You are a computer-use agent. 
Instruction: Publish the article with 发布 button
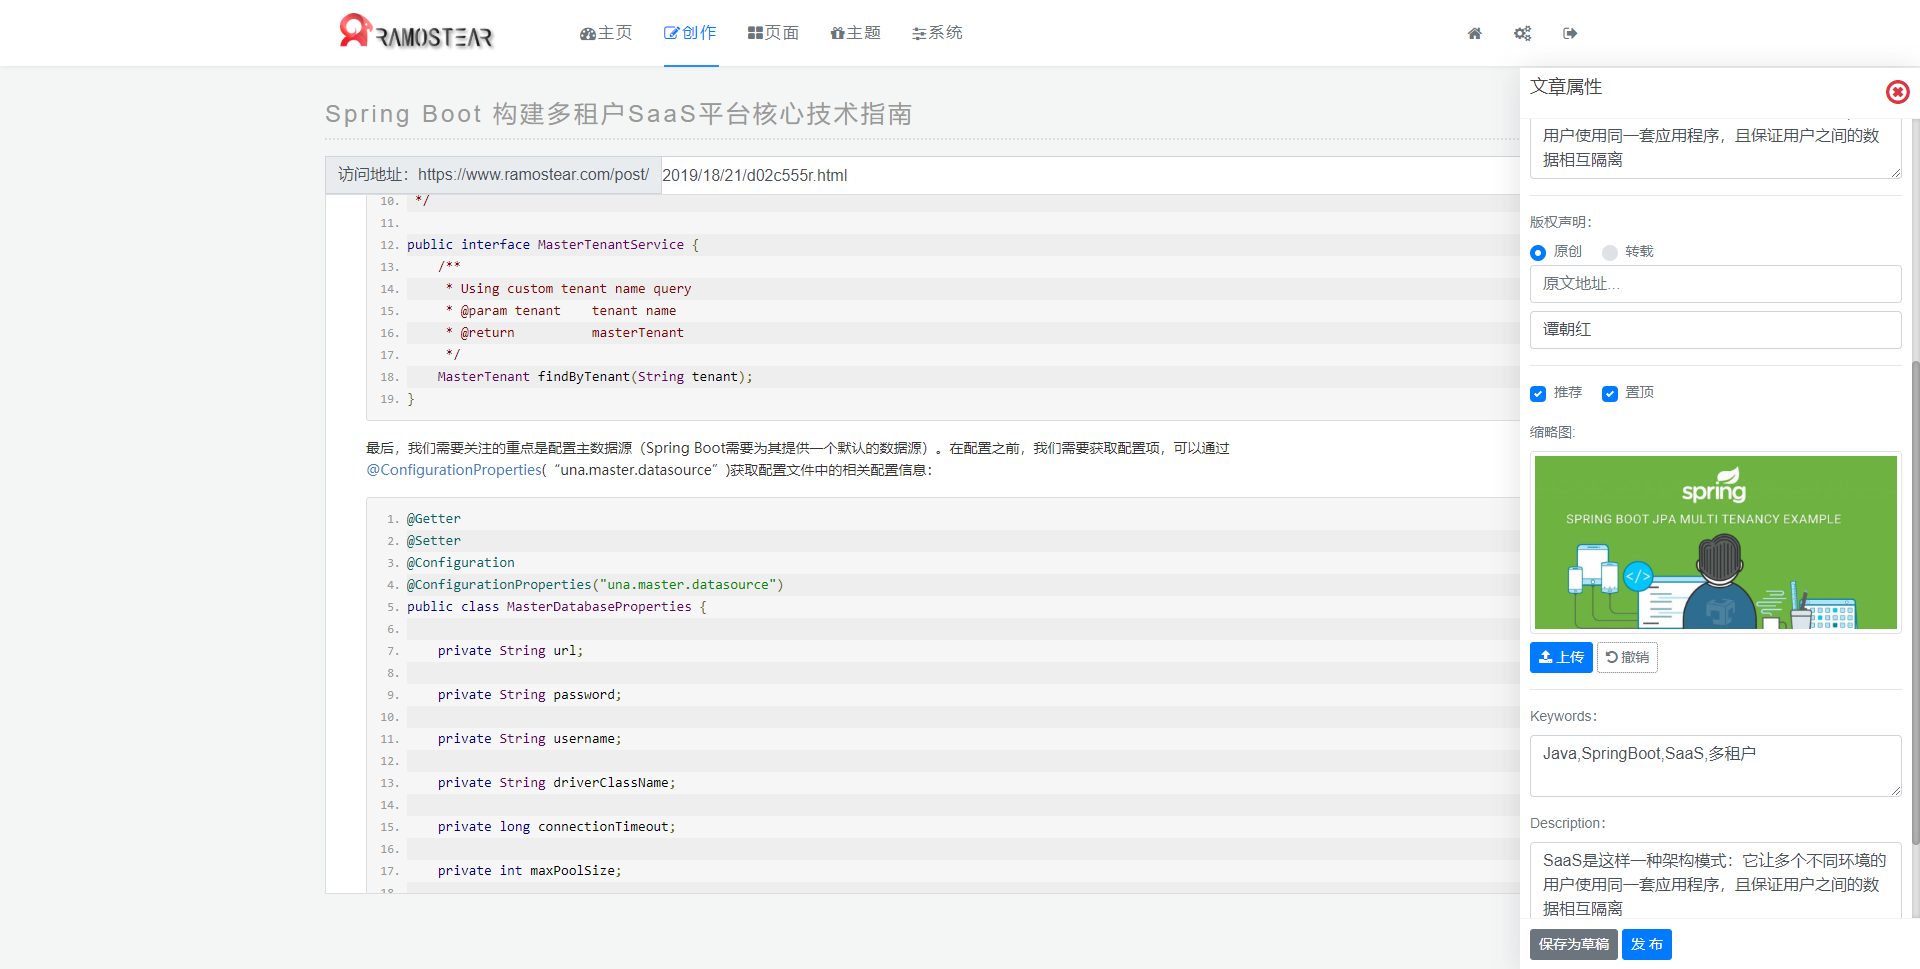click(x=1647, y=944)
